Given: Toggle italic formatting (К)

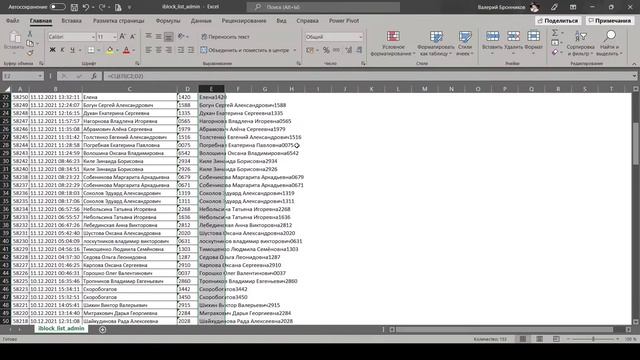Looking at the screenshot, I should click(62, 50).
